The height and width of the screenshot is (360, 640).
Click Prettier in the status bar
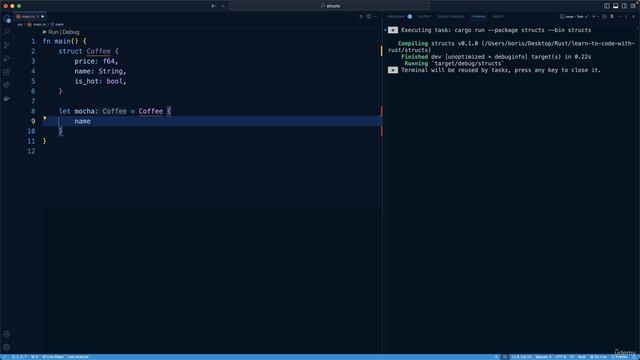(620, 357)
